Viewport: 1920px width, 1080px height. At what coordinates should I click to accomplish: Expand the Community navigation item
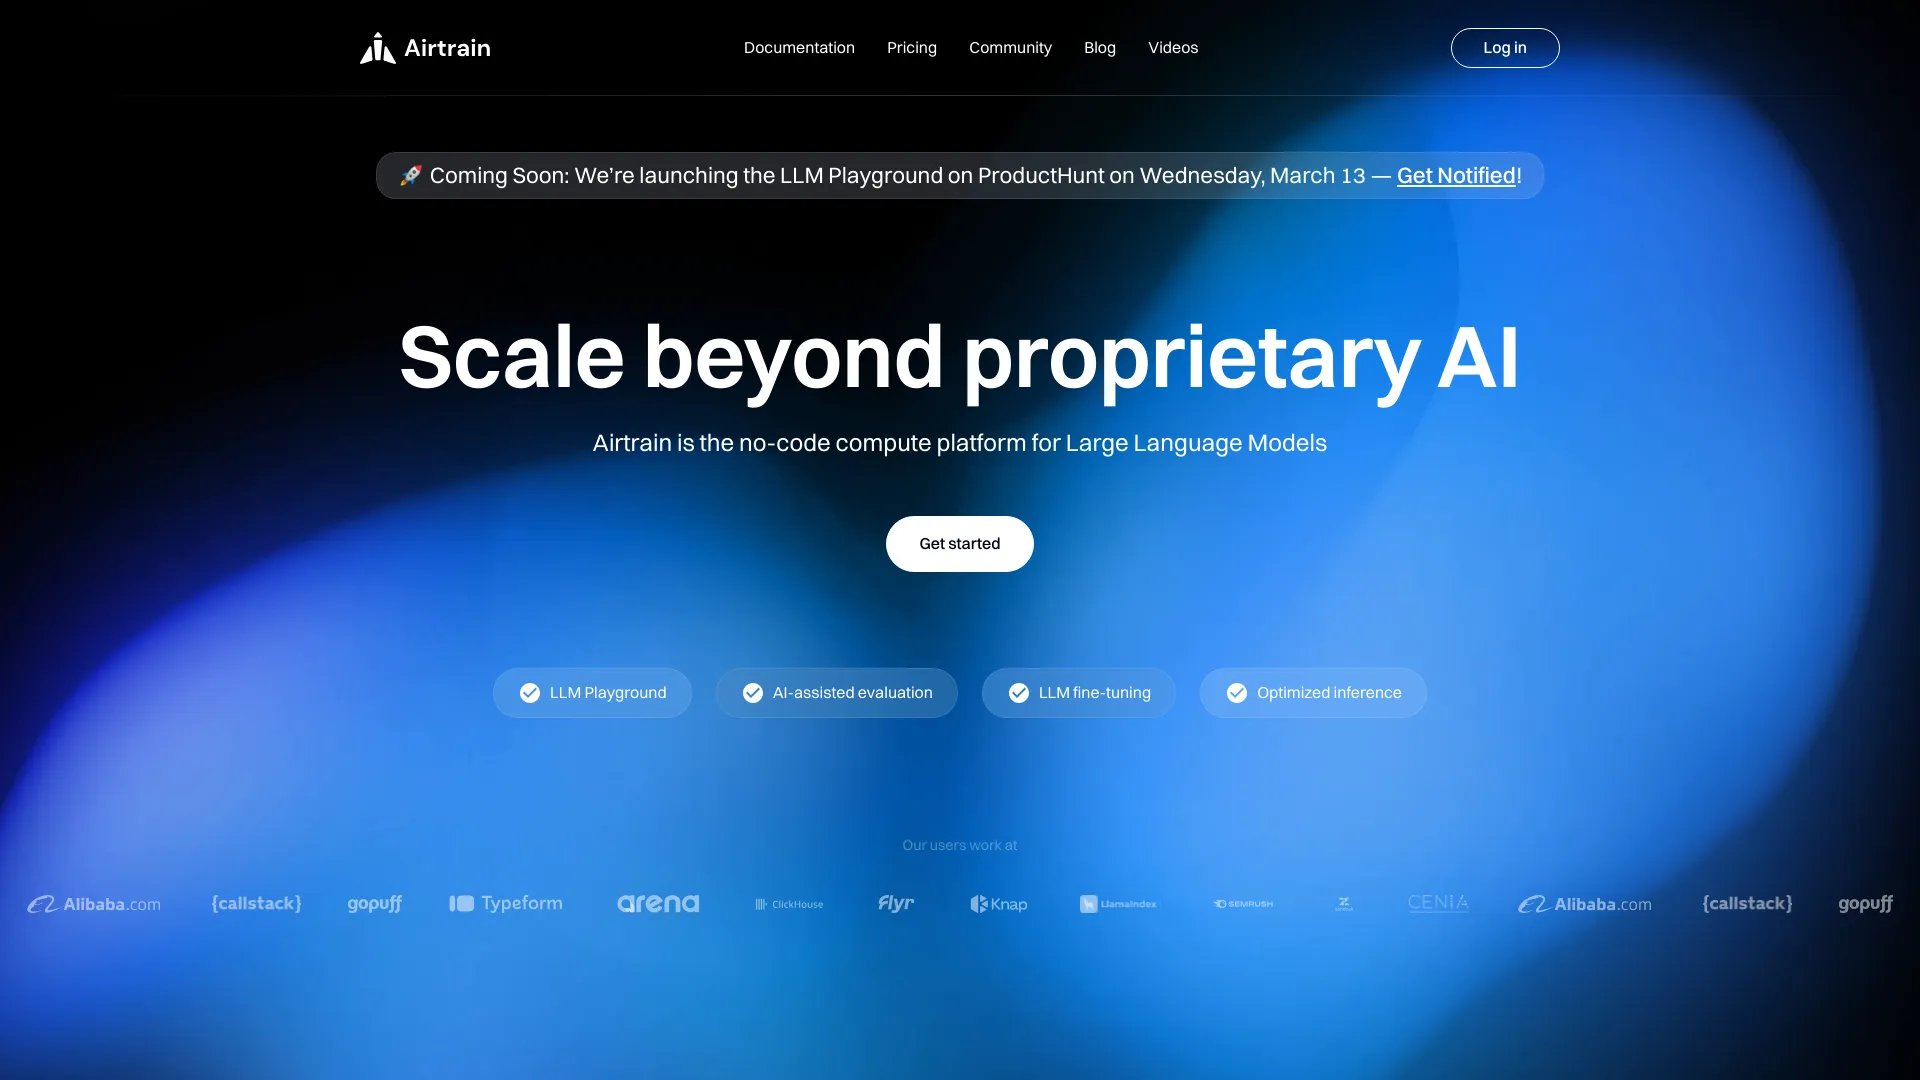(x=1010, y=47)
